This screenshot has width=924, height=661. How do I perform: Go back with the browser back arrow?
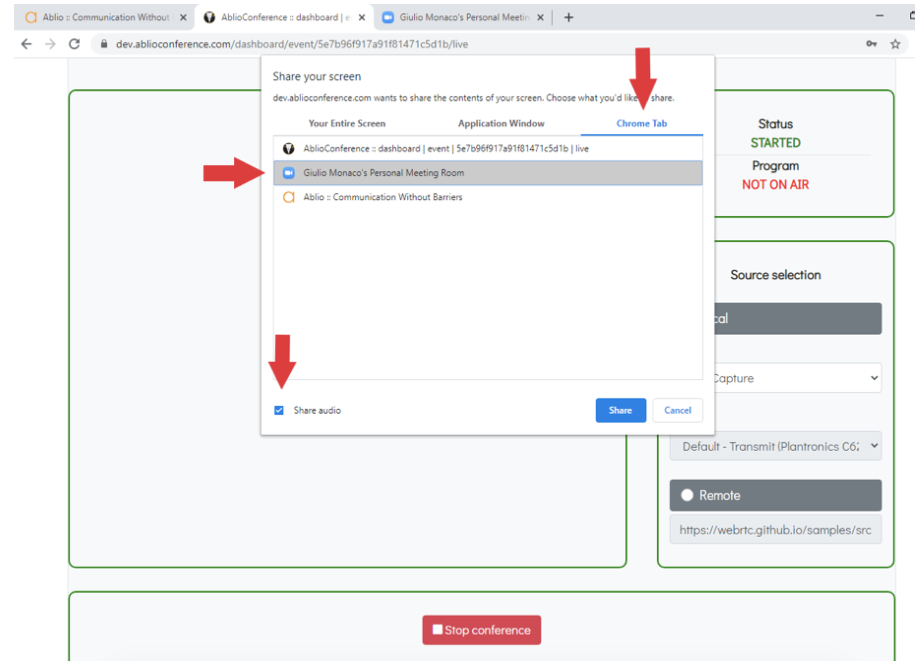click(26, 44)
